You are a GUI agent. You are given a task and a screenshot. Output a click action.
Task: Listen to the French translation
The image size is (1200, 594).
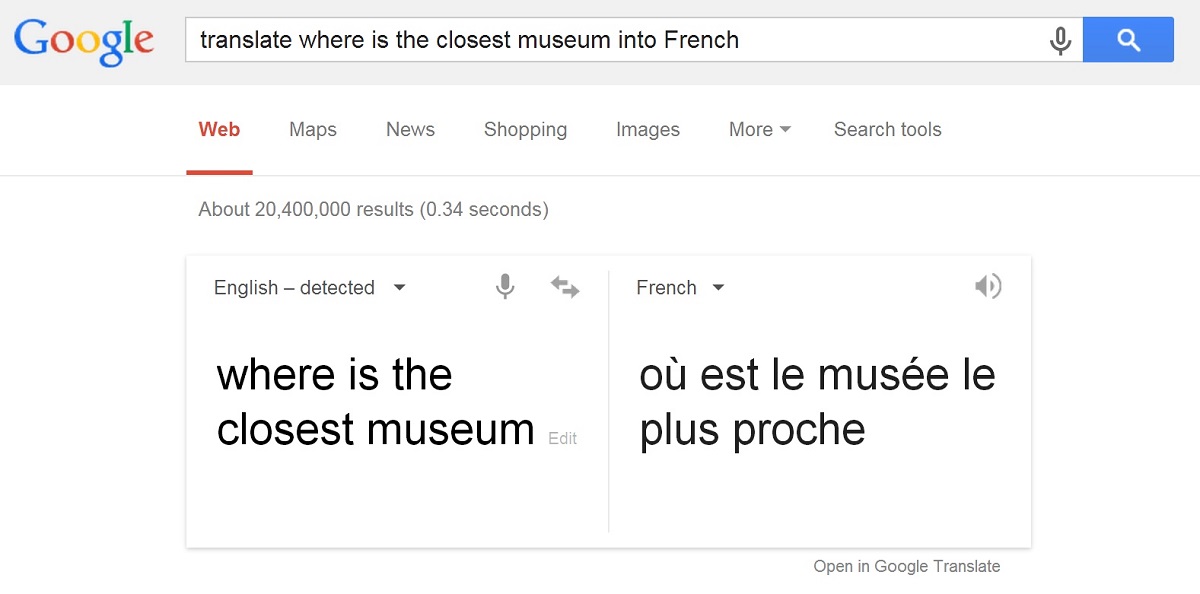(x=988, y=287)
